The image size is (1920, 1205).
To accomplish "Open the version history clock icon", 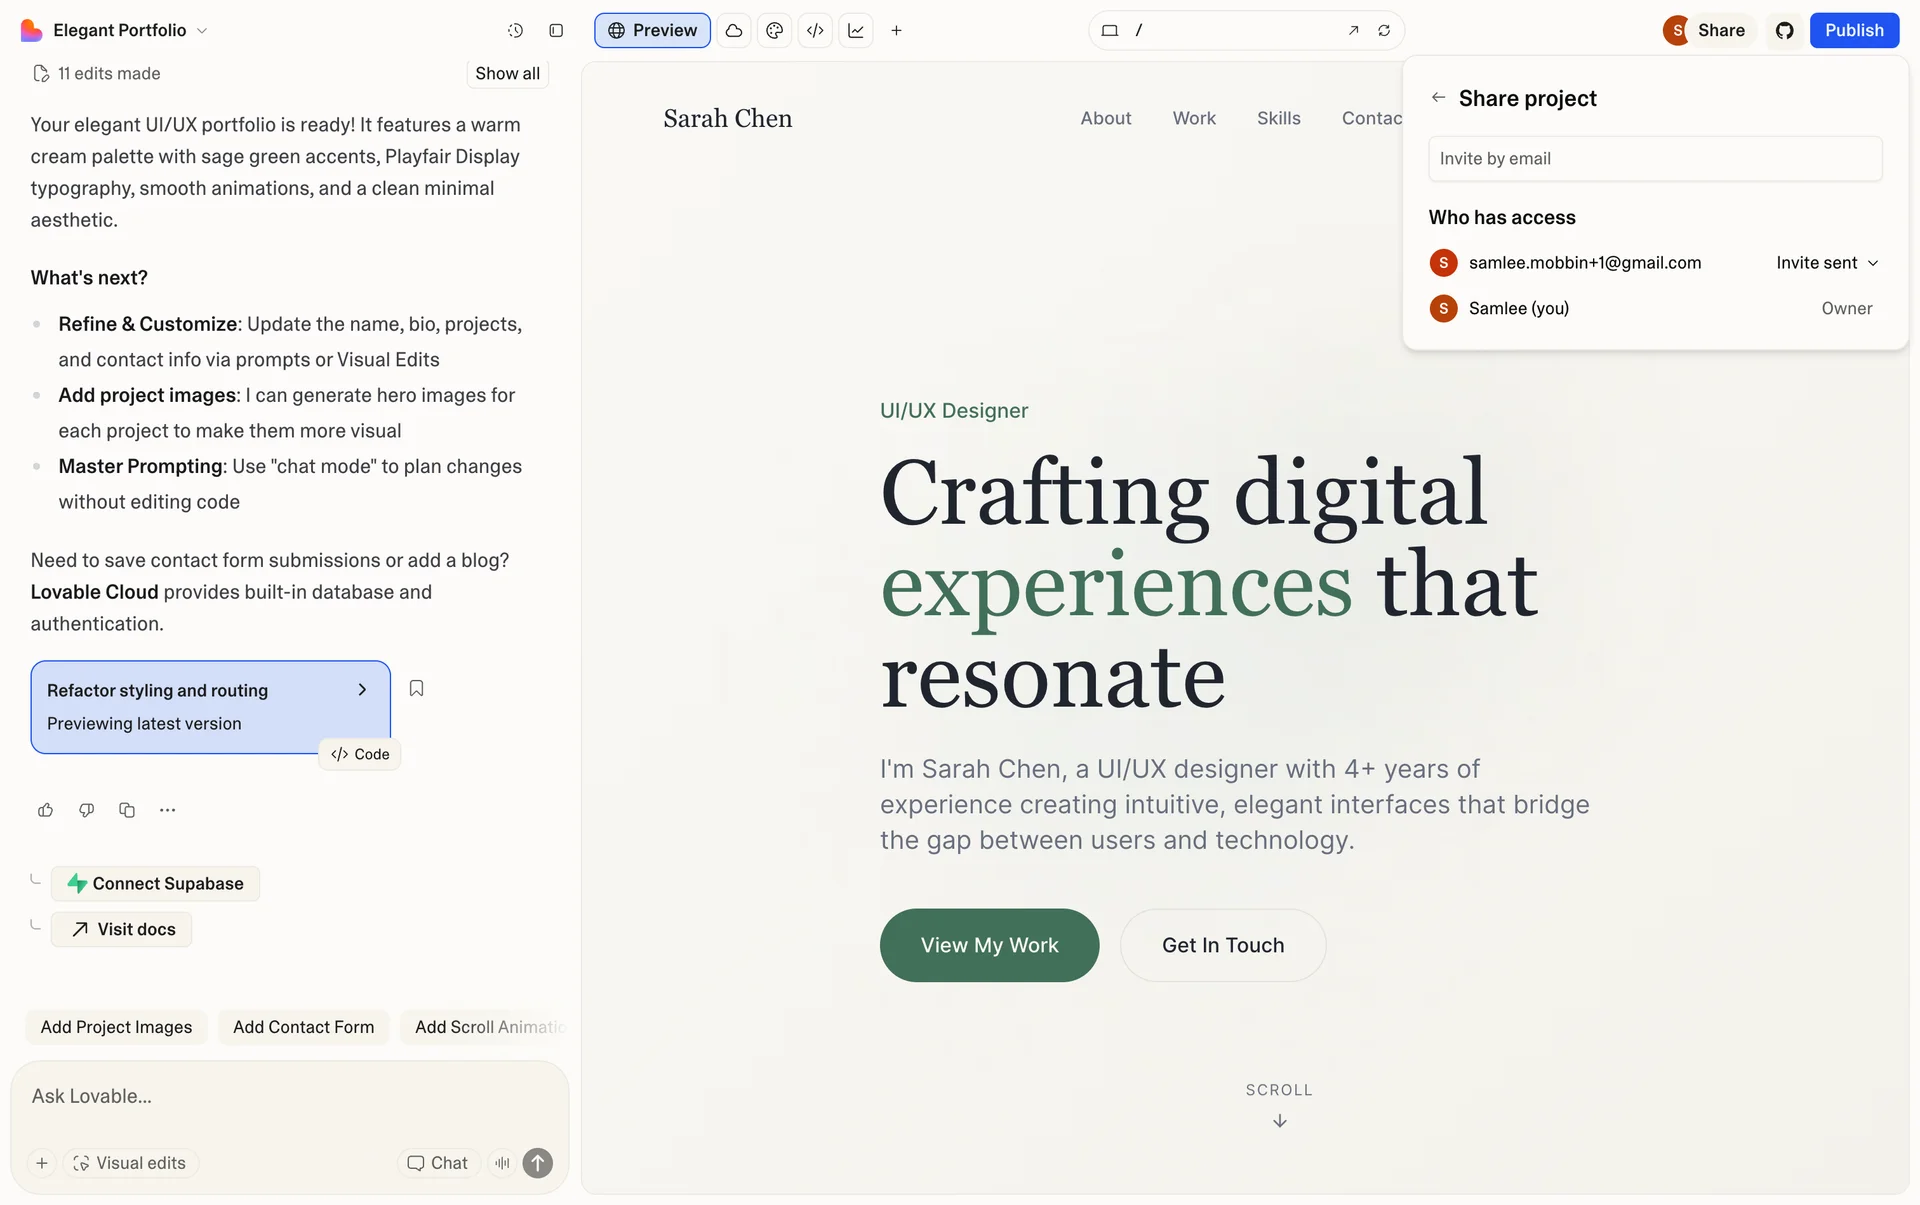I will [515, 30].
